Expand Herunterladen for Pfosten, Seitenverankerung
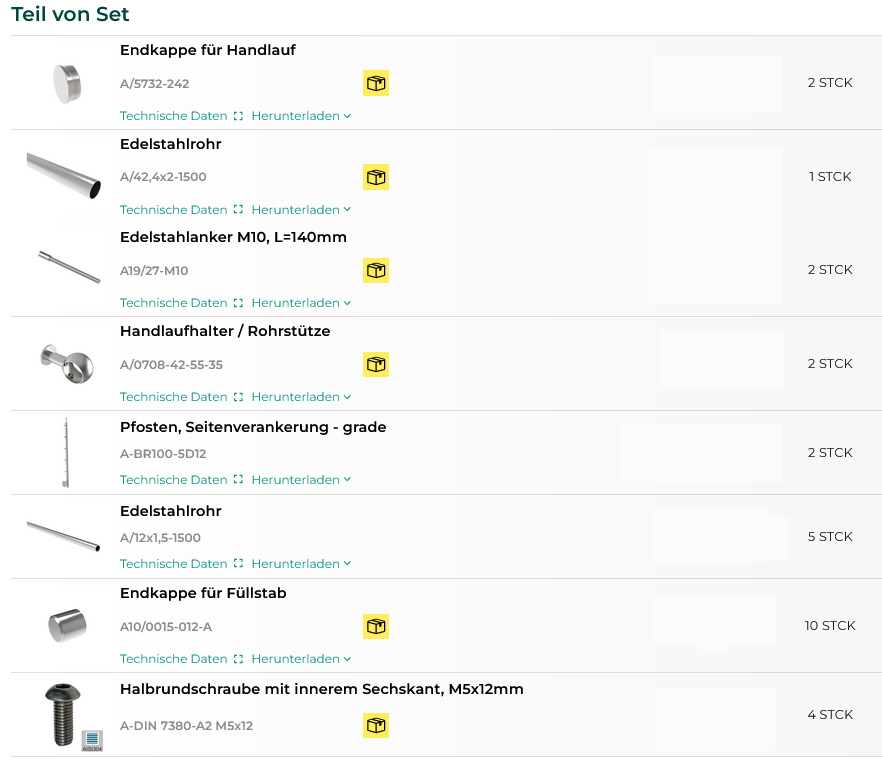Viewport: 882px width, 764px height. tap(301, 480)
